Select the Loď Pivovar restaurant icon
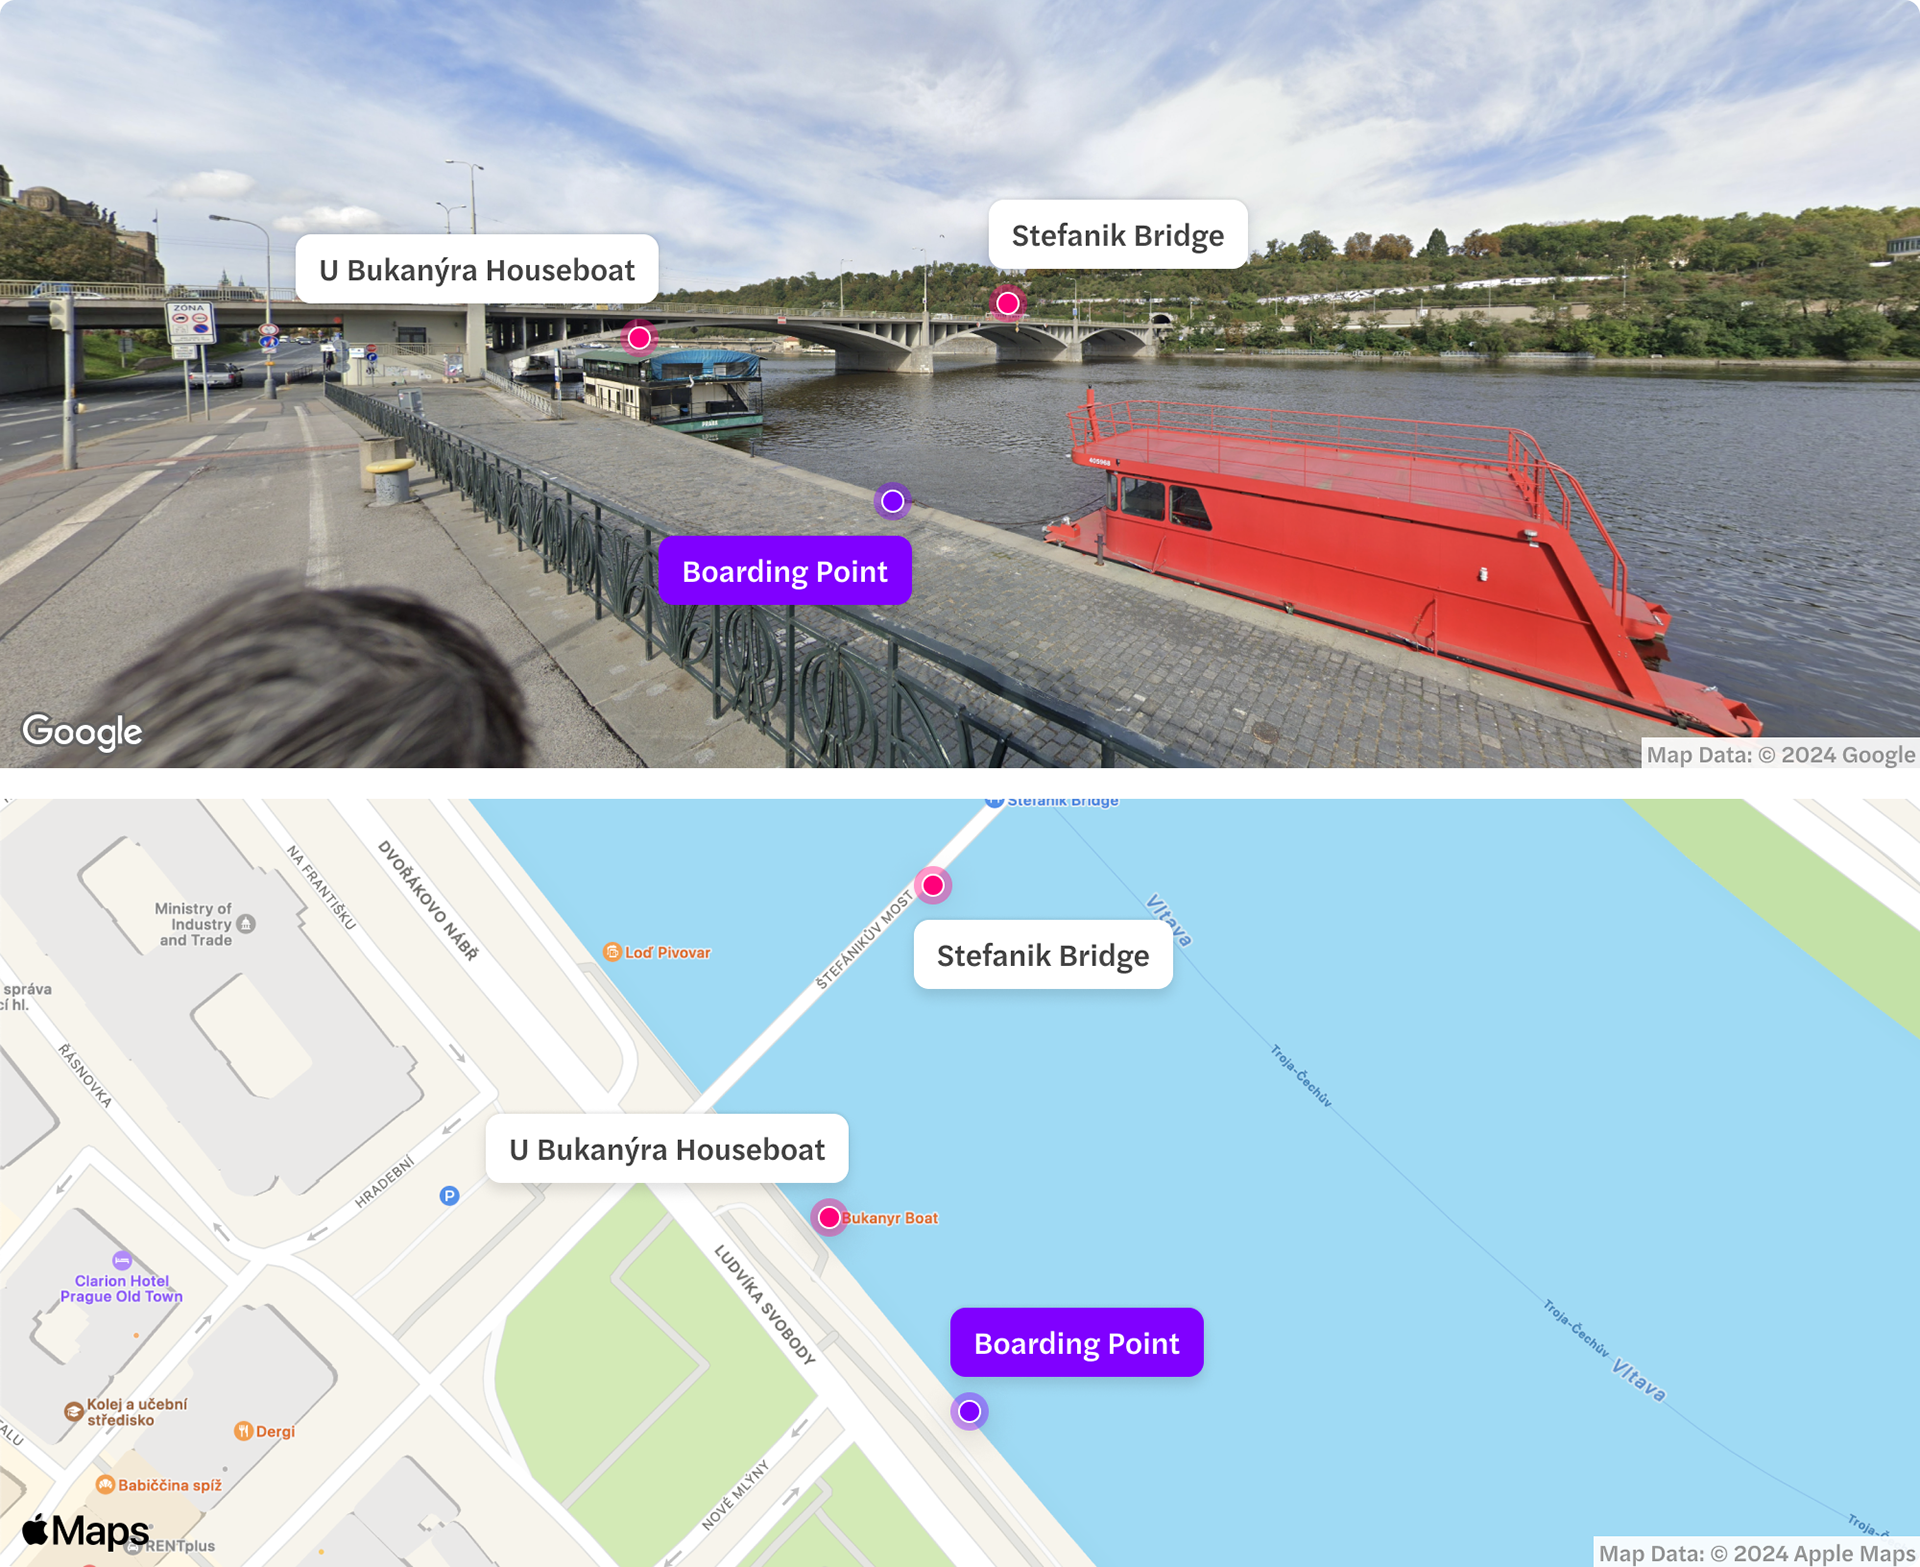This screenshot has width=1920, height=1567. click(612, 952)
